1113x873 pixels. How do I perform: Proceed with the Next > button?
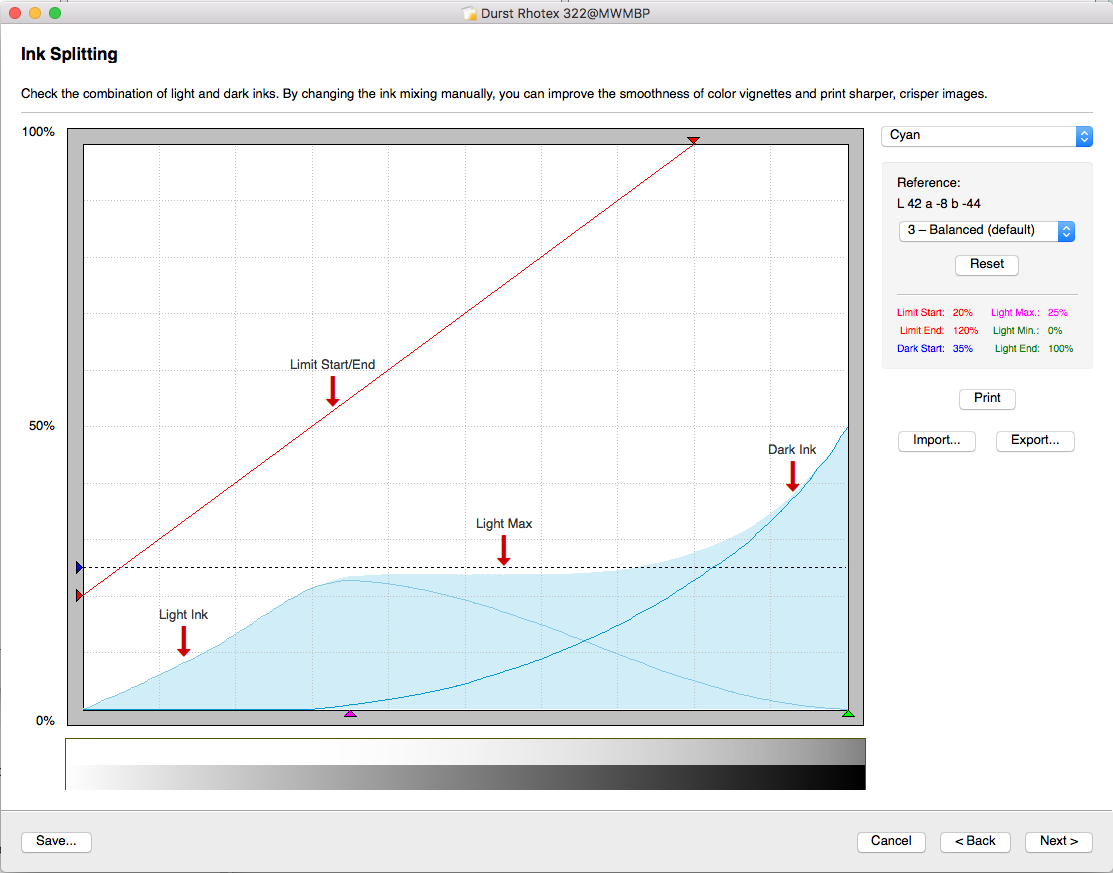tap(1058, 842)
